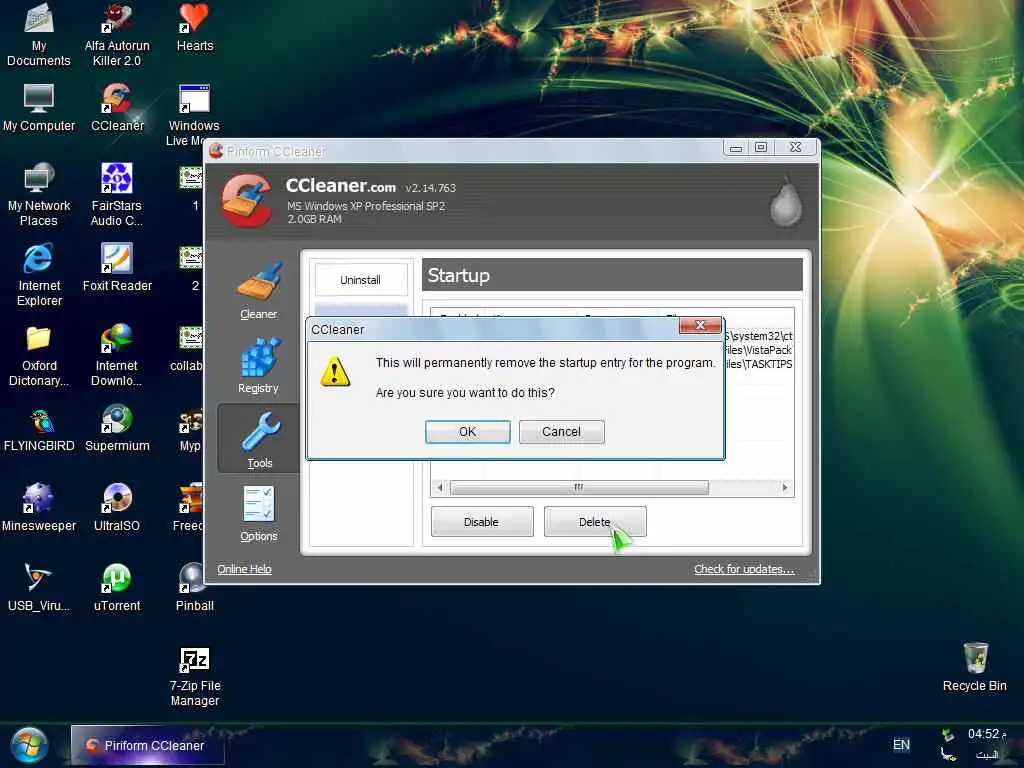The image size is (1024, 768).
Task: Click the warning triangle icon in dialog
Action: tap(335, 372)
